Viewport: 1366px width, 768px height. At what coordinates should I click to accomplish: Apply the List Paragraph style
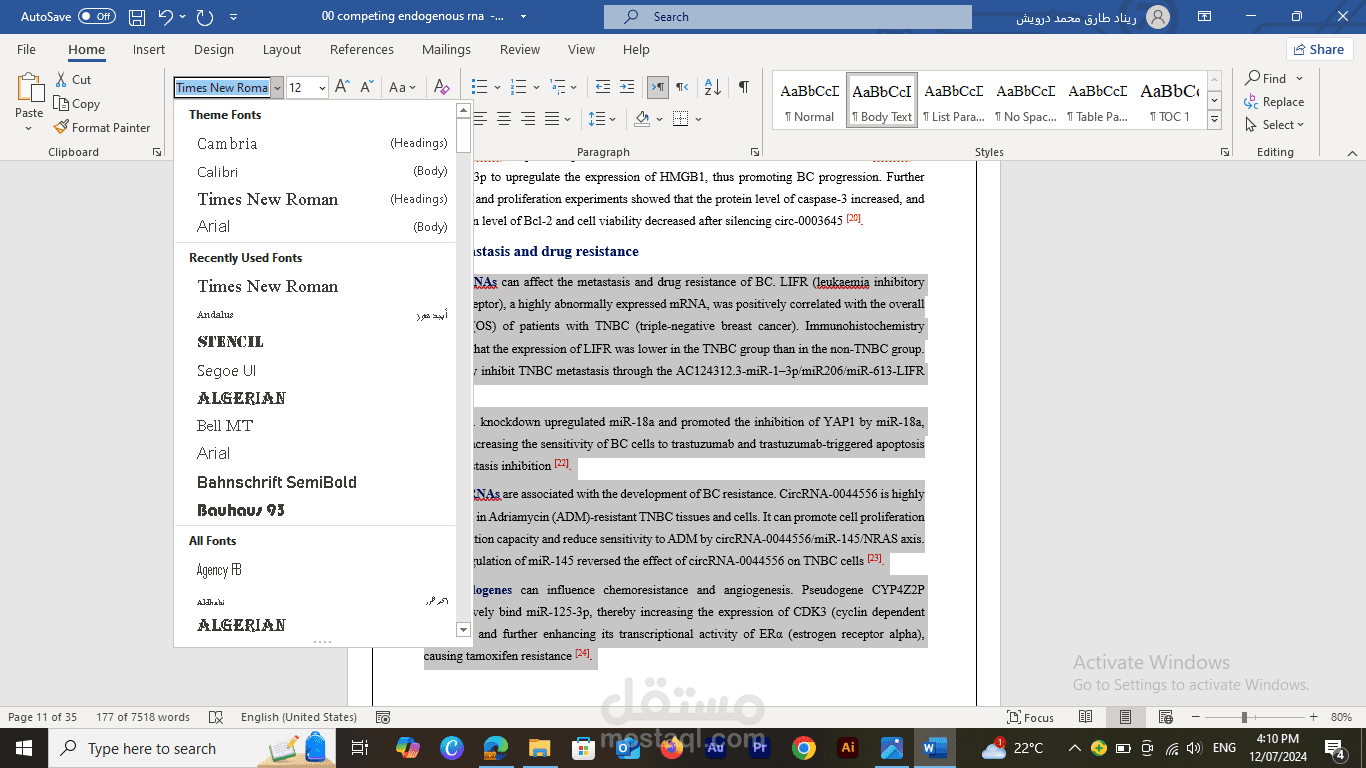point(954,101)
